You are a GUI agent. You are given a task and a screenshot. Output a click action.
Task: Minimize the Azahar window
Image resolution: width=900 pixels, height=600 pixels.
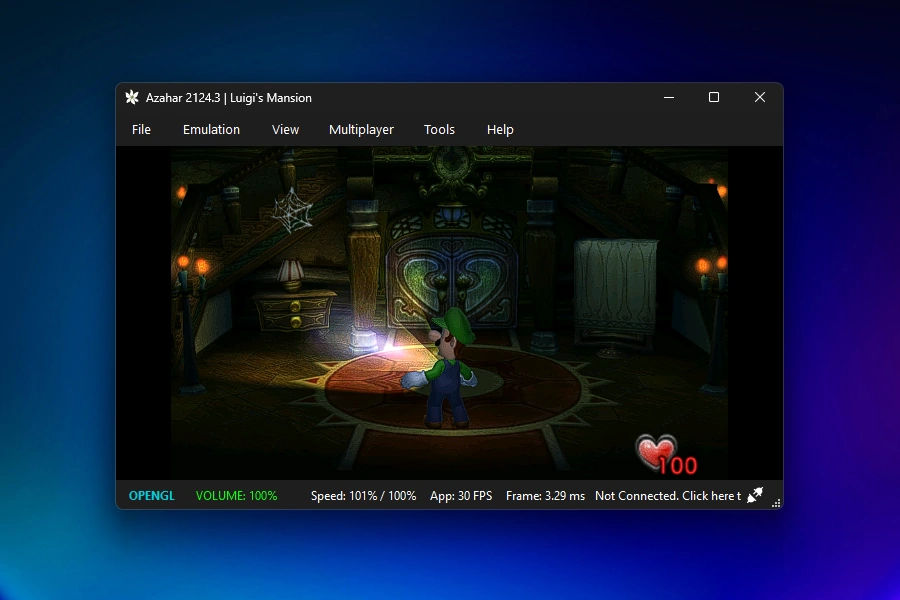[668, 98]
